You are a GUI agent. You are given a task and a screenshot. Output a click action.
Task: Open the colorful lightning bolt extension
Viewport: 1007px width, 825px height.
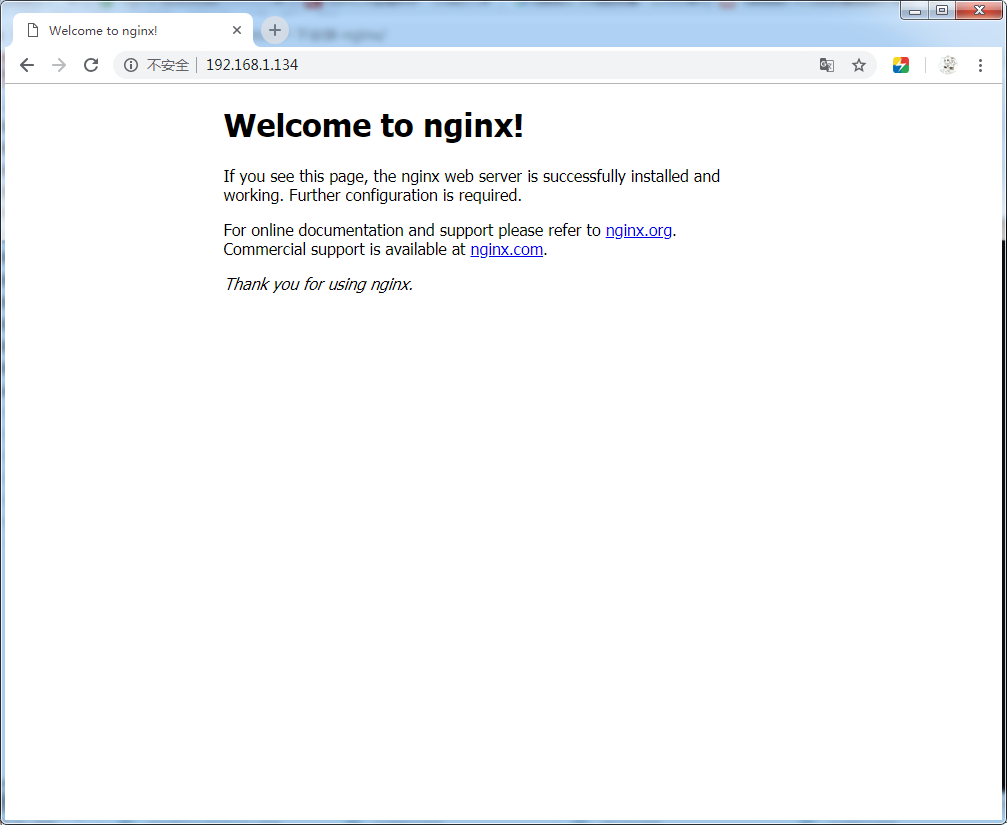(x=901, y=65)
